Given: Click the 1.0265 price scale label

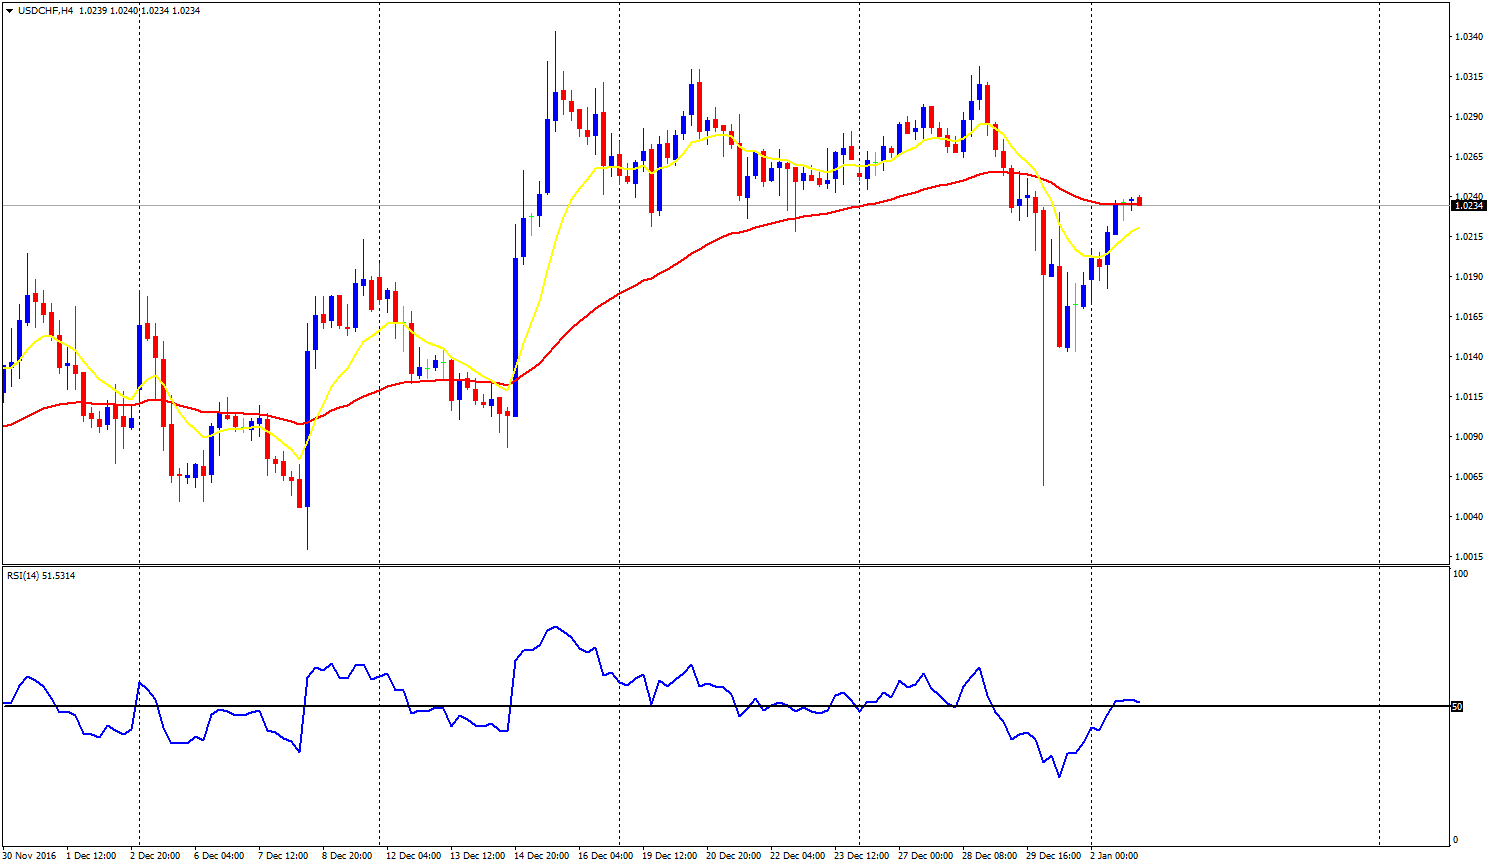Looking at the screenshot, I should 1468,157.
